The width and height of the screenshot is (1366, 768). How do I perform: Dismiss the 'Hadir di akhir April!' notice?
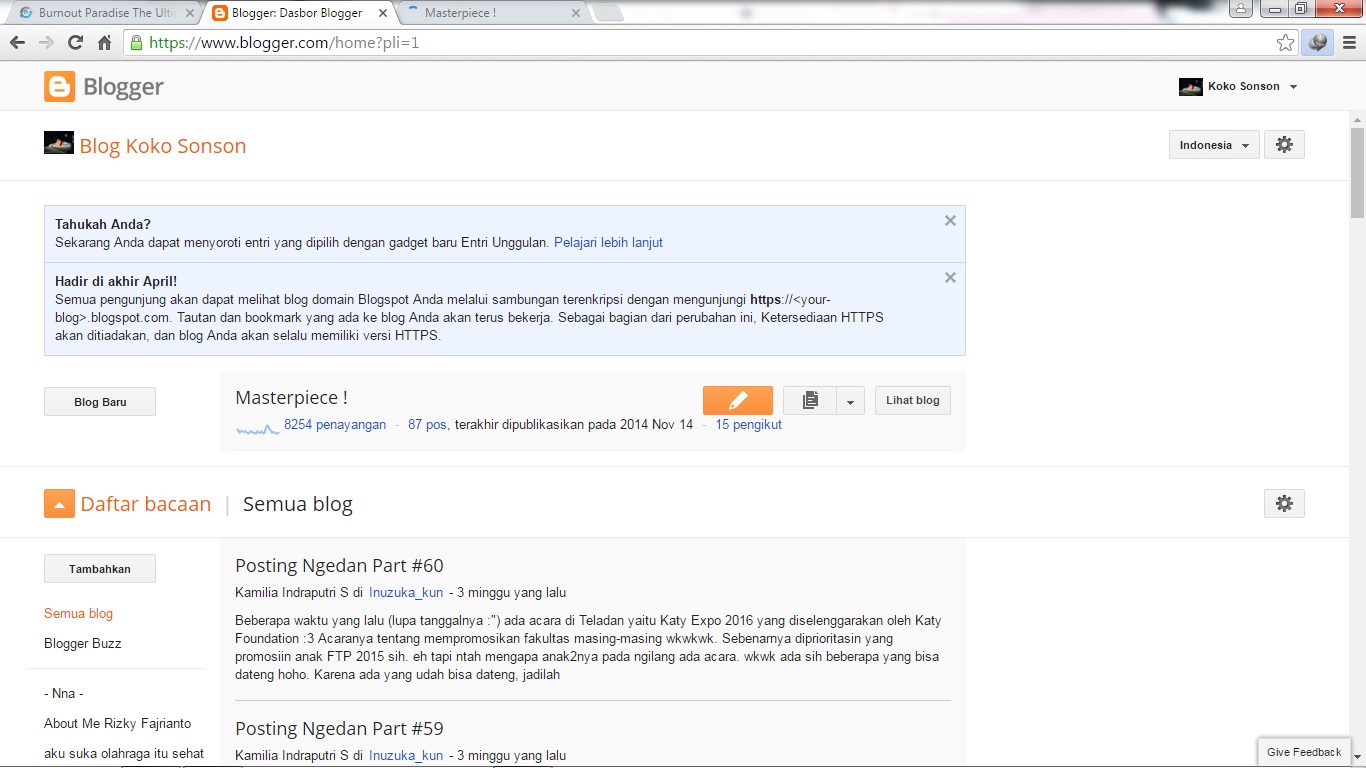[950, 278]
